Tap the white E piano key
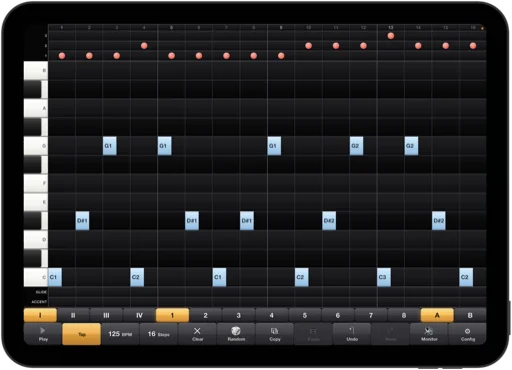 (36, 202)
